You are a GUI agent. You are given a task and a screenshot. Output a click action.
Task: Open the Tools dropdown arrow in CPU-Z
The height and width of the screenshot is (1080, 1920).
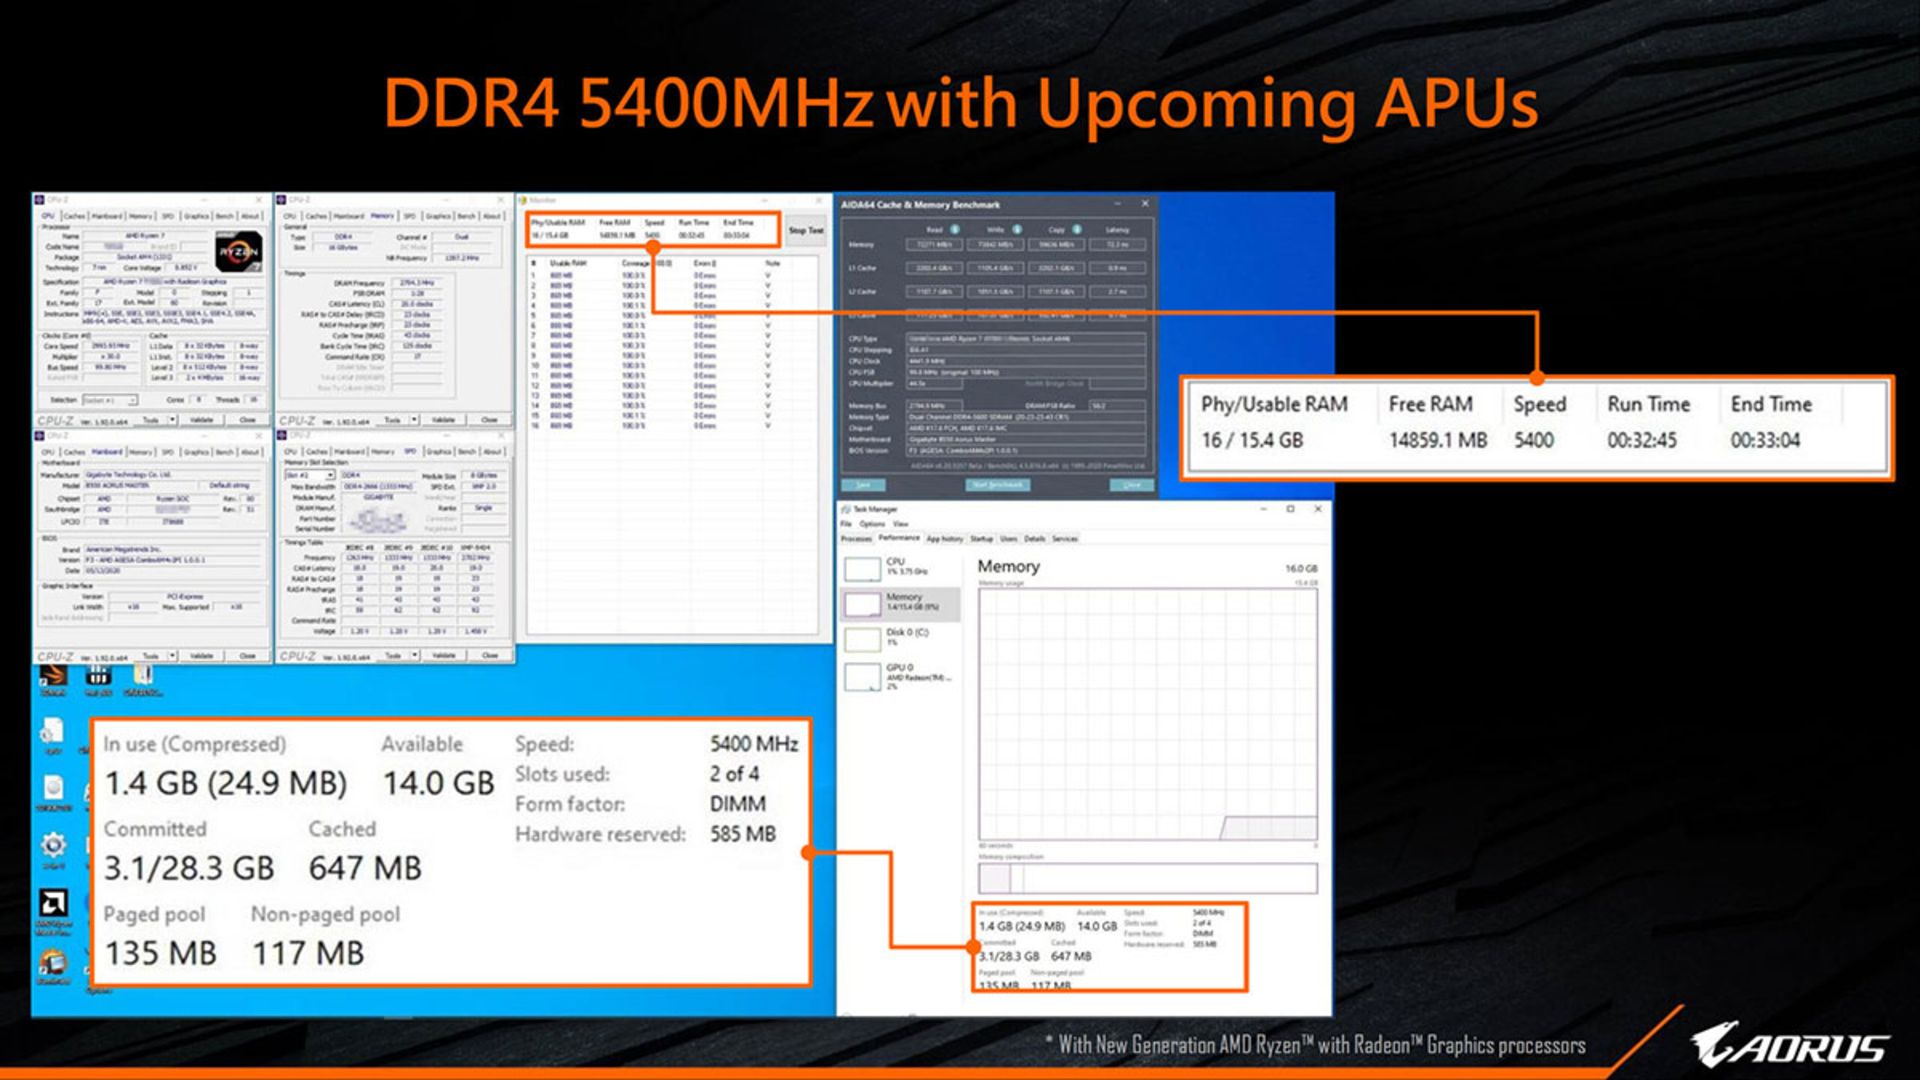173,420
